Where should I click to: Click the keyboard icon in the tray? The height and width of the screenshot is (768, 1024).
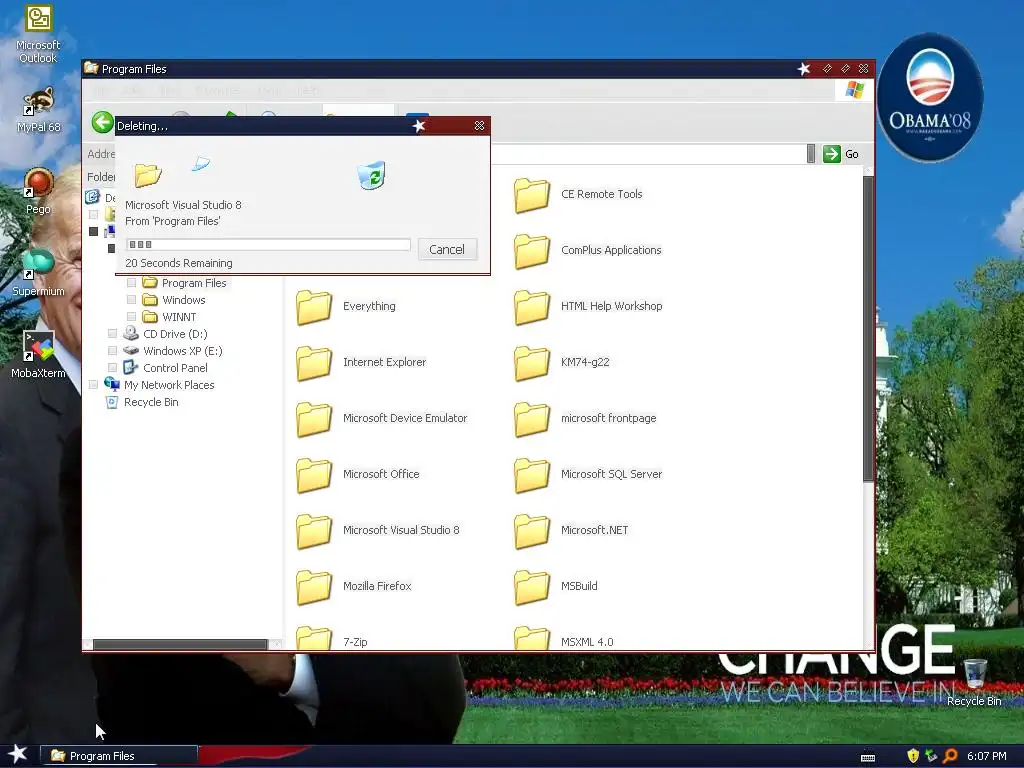[868, 758]
